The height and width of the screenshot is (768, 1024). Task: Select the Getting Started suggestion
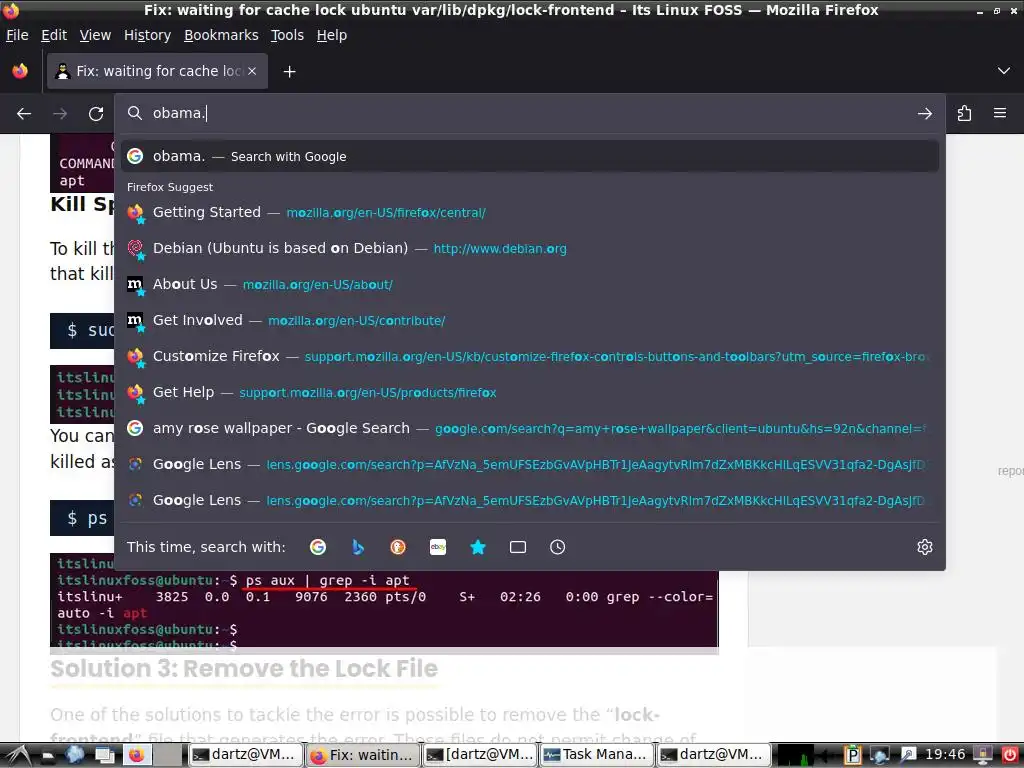coord(530,212)
